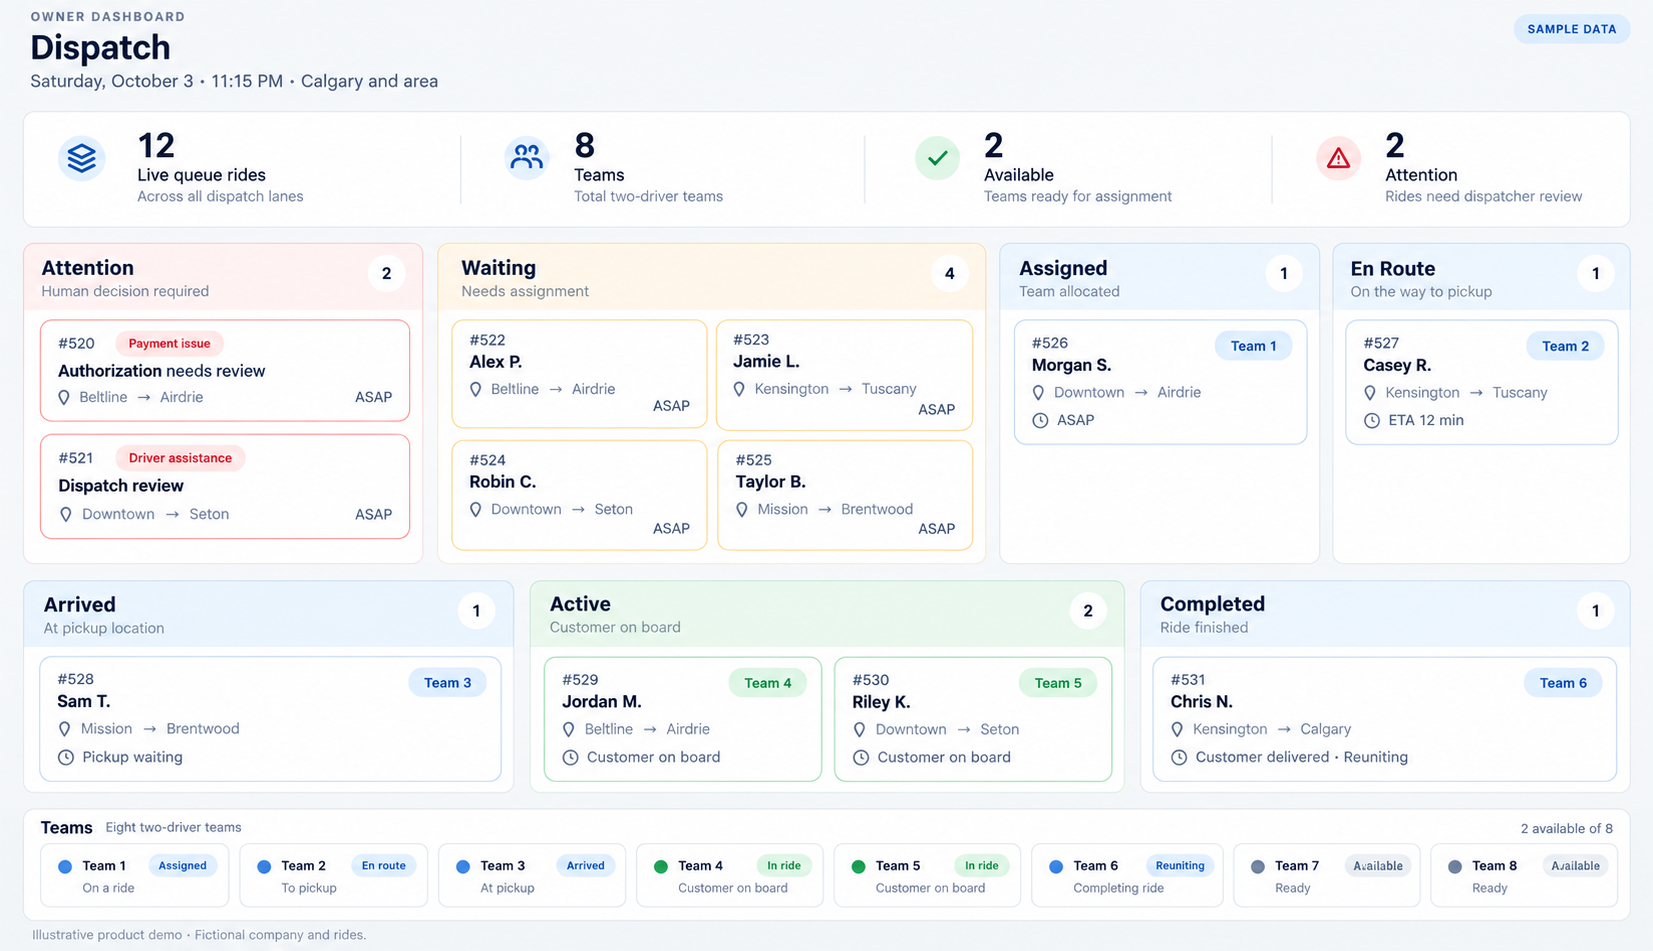
Task: Click the Team 1 badge on Morgan S. card
Action: coord(1253,346)
